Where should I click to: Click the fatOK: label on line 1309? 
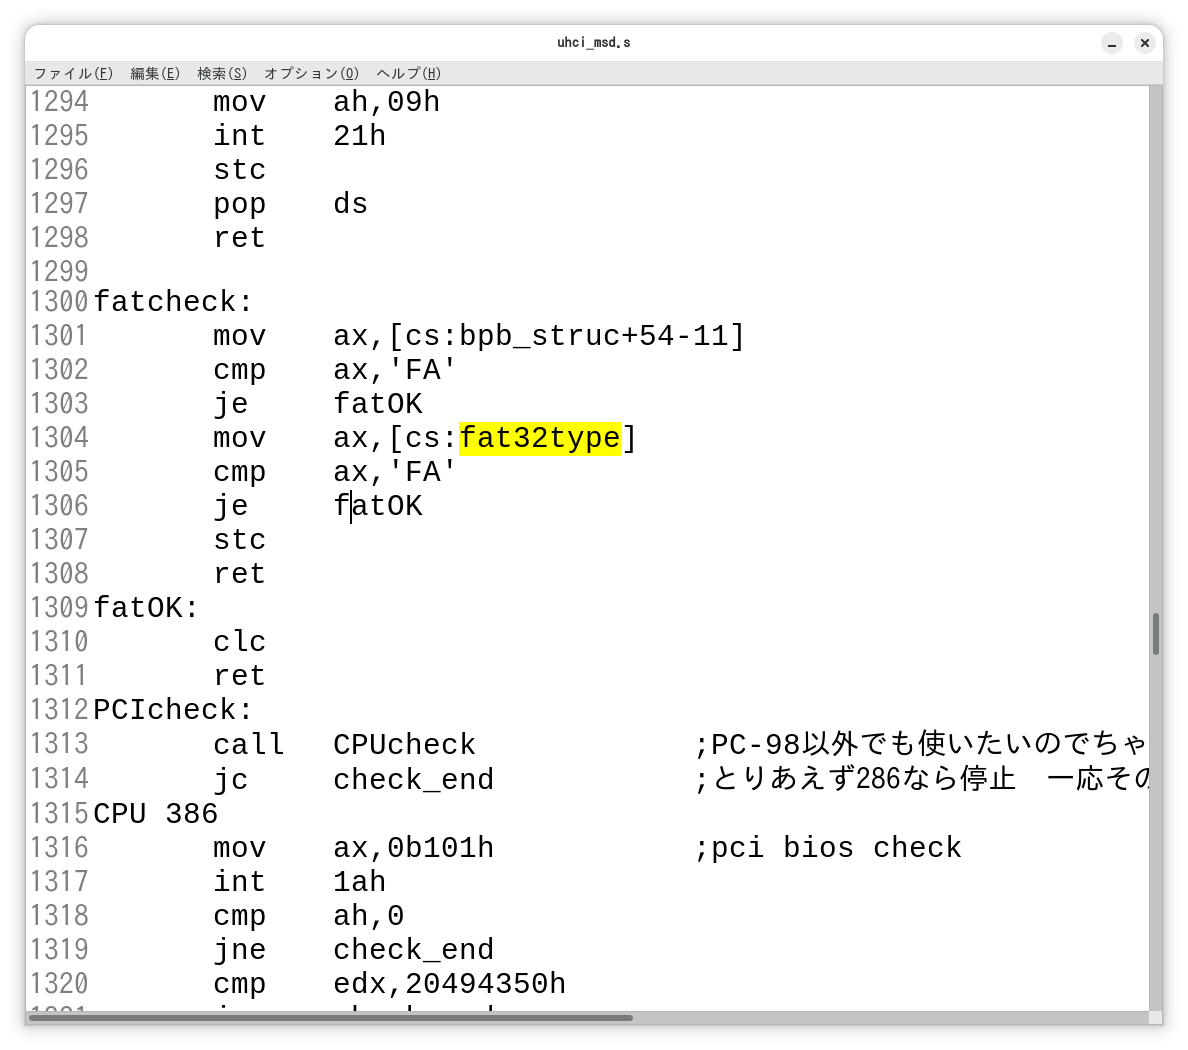click(x=146, y=608)
